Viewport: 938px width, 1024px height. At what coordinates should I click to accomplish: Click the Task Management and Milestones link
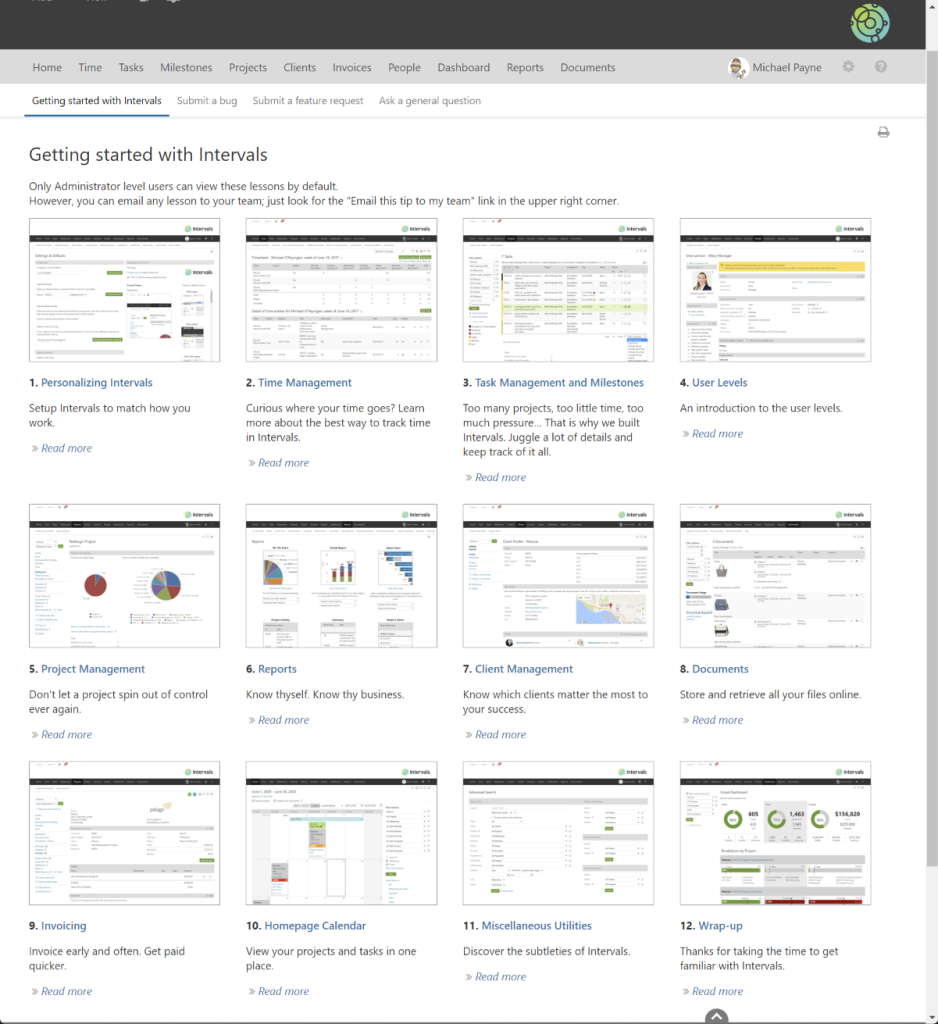point(559,383)
